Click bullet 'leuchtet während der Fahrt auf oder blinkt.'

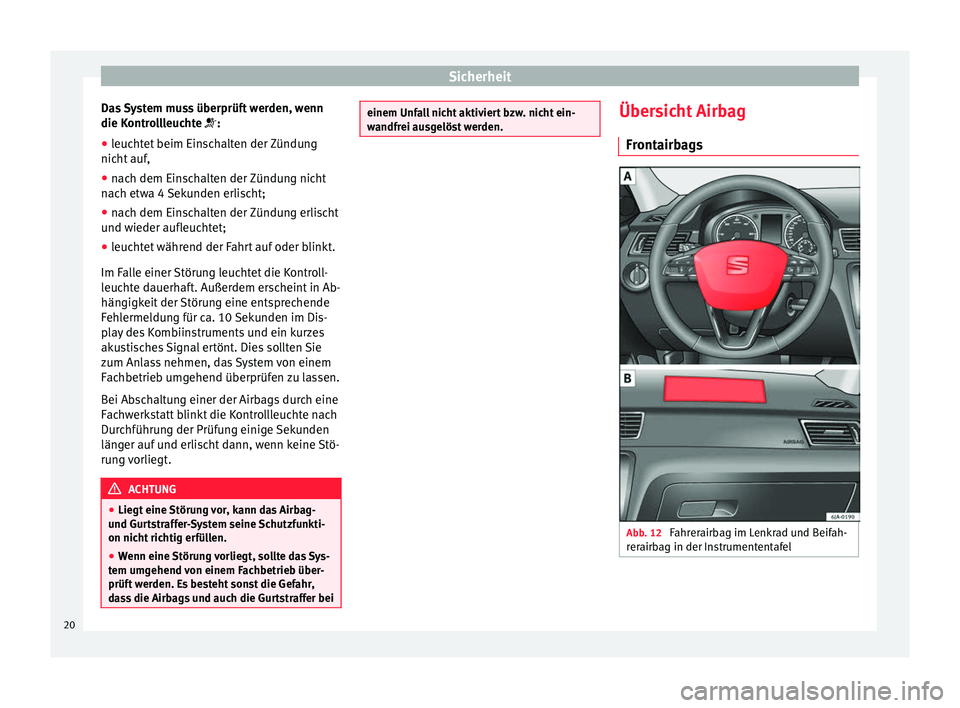click(219, 247)
